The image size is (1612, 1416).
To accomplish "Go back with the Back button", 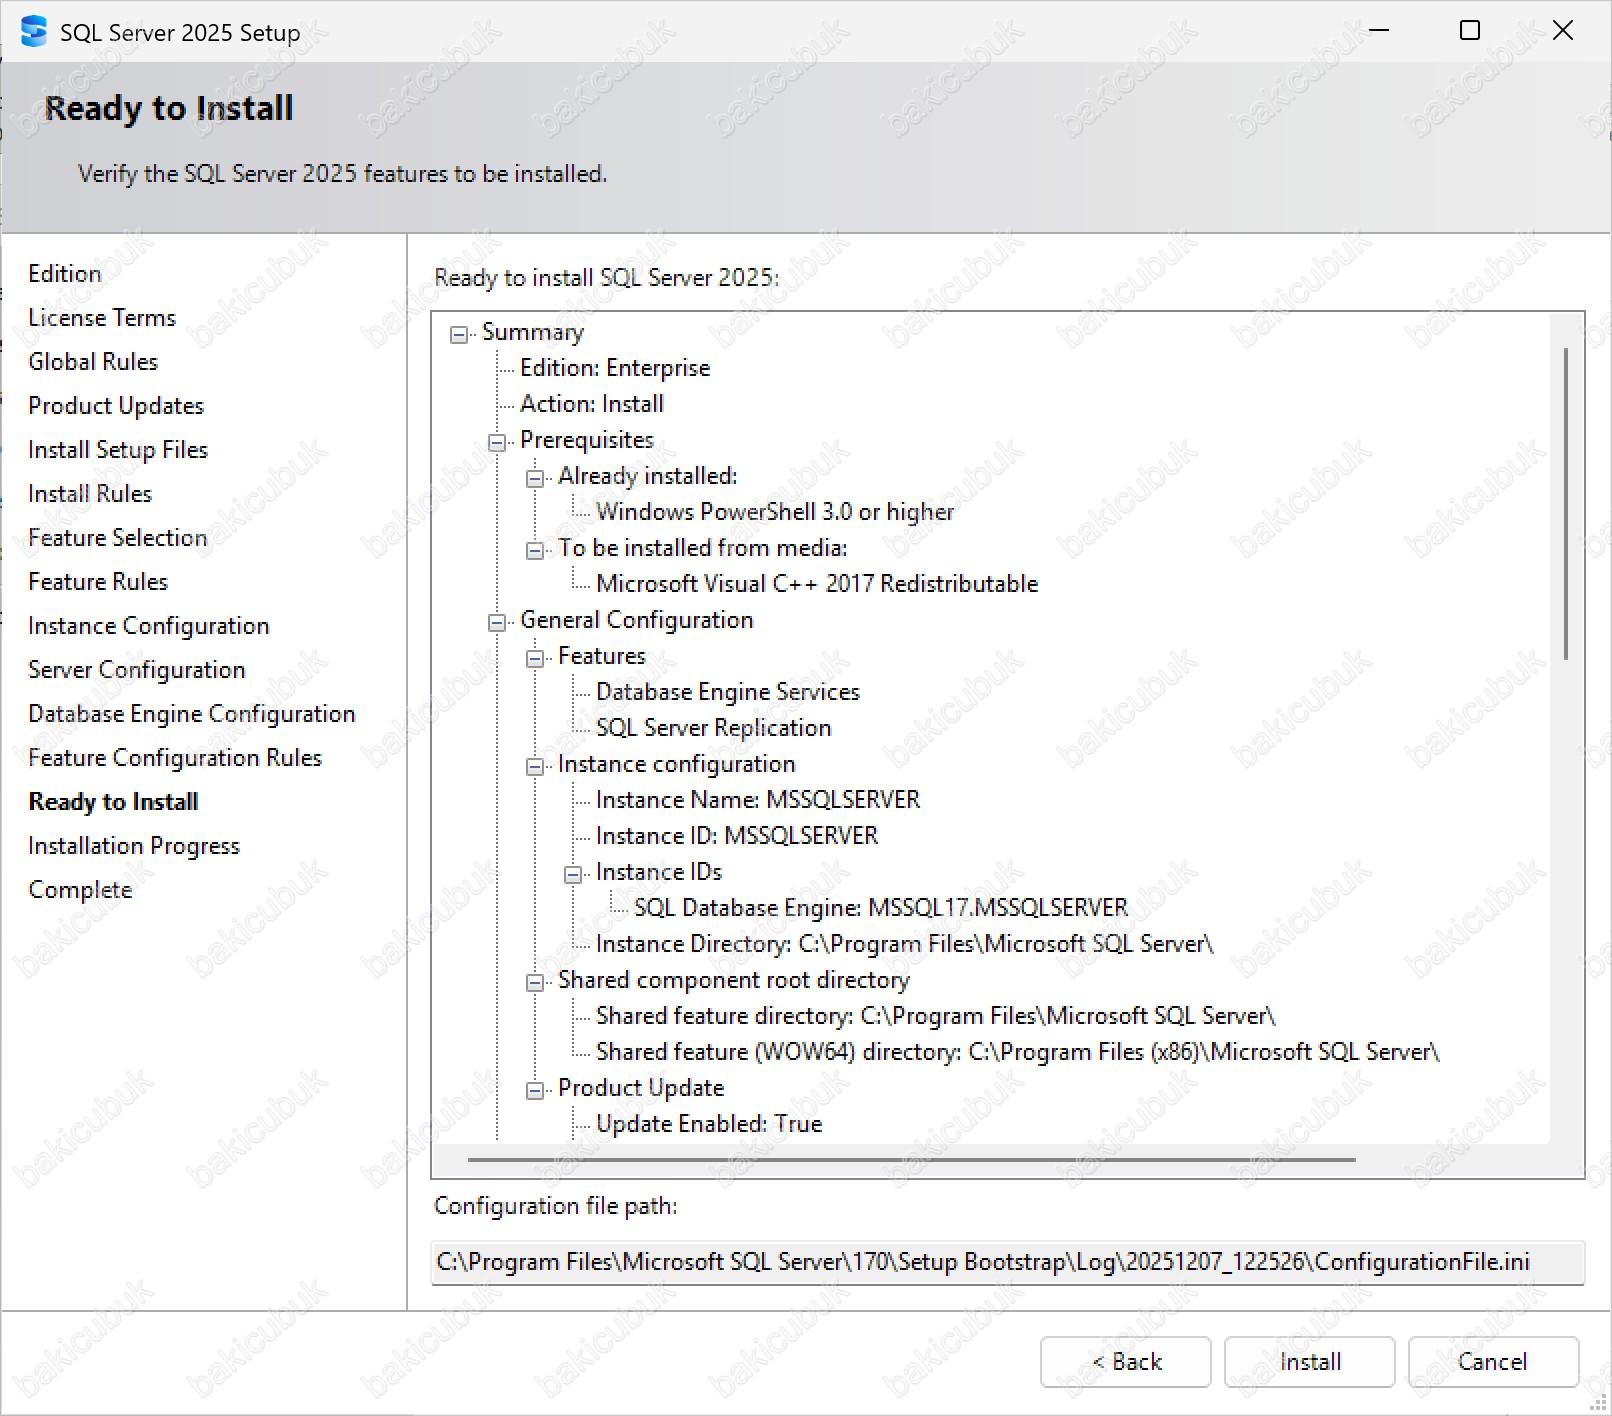I will (1125, 1362).
